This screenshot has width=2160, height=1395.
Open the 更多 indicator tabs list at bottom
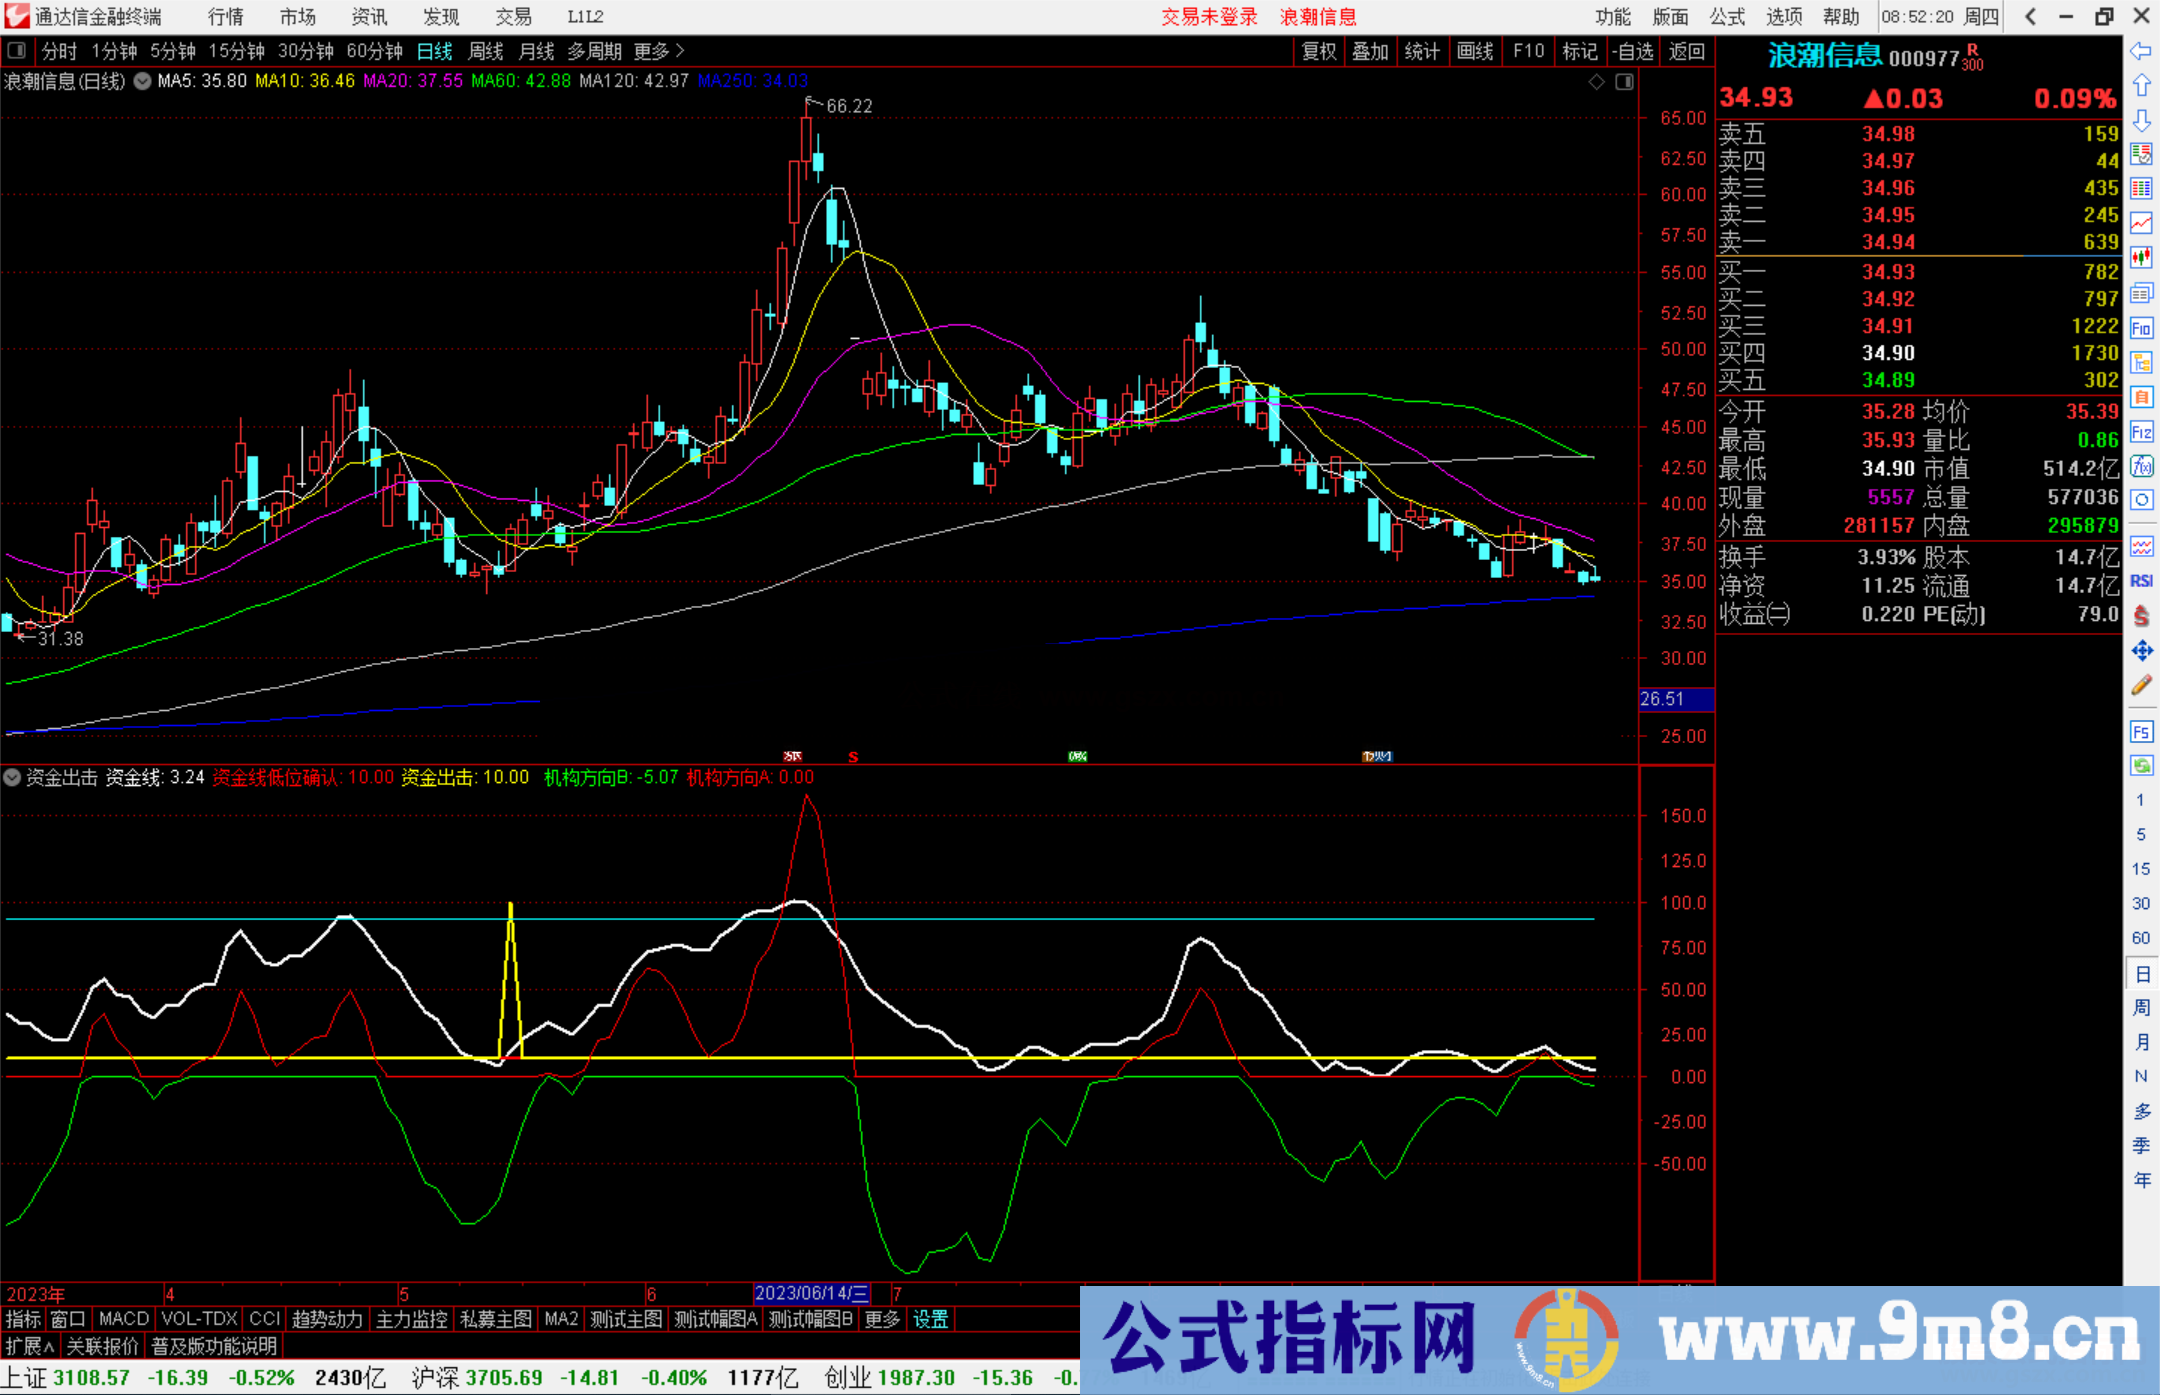[882, 1319]
